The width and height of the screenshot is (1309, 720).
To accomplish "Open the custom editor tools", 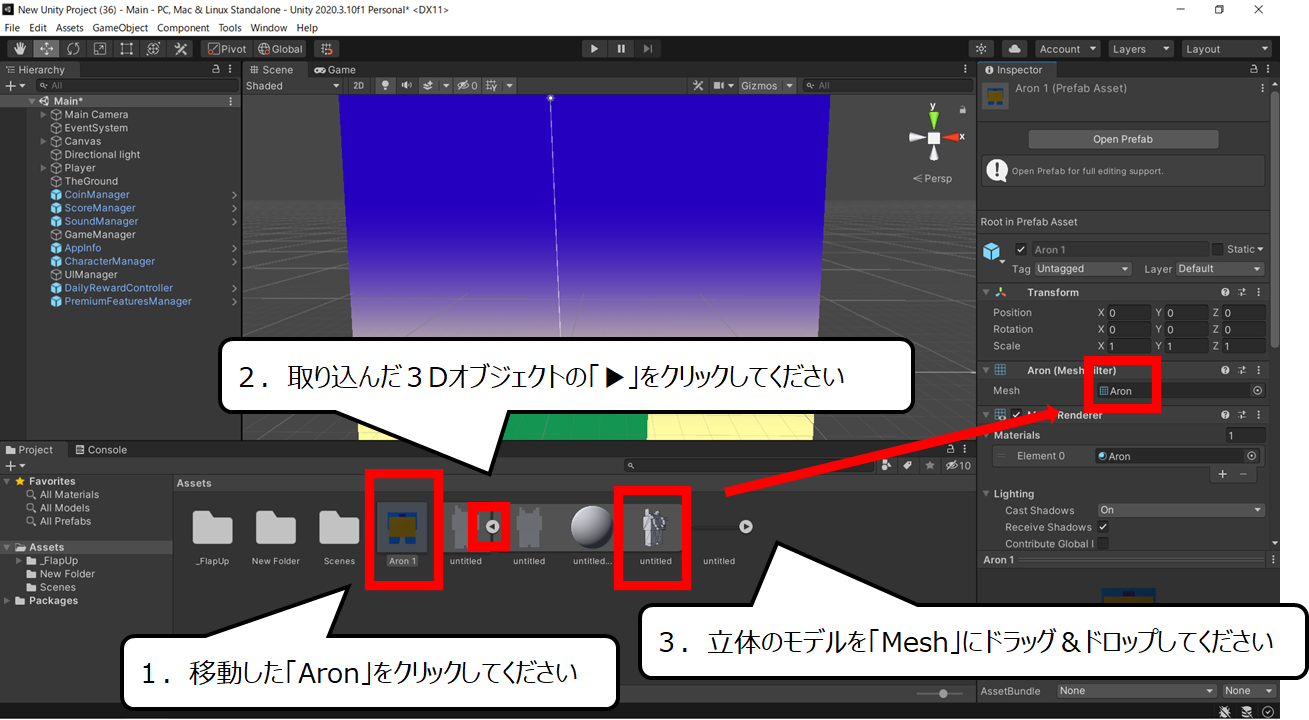I will coord(181,48).
